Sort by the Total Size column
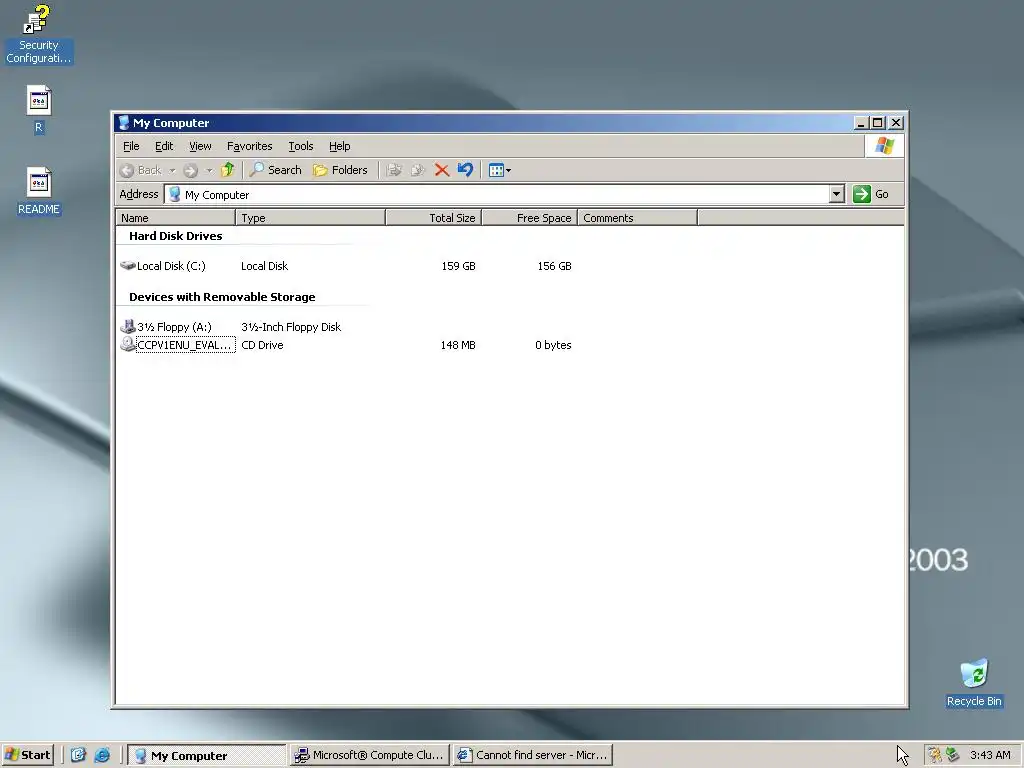 tap(434, 218)
